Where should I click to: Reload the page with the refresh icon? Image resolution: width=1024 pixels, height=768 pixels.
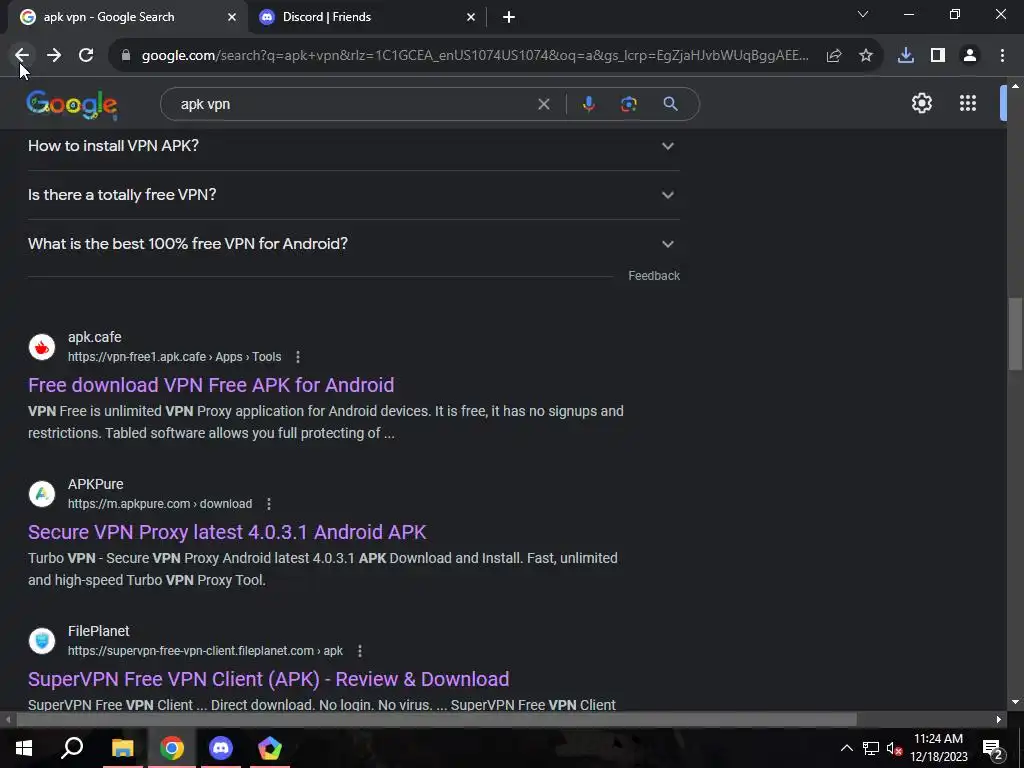coord(86,56)
